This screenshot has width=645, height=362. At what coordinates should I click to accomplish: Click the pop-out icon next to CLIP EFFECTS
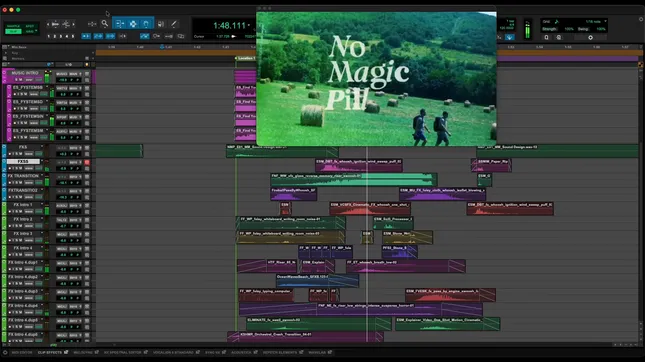pyautogui.click(x=66, y=352)
